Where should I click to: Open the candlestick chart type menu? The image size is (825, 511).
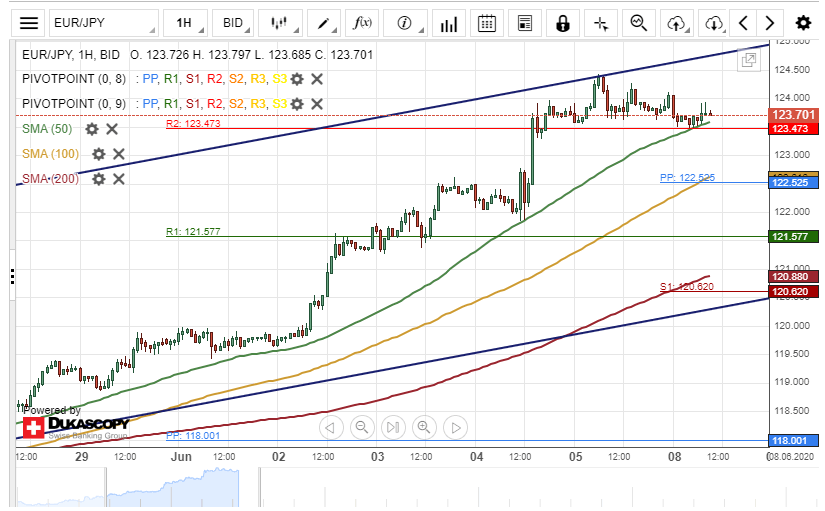tap(281, 22)
